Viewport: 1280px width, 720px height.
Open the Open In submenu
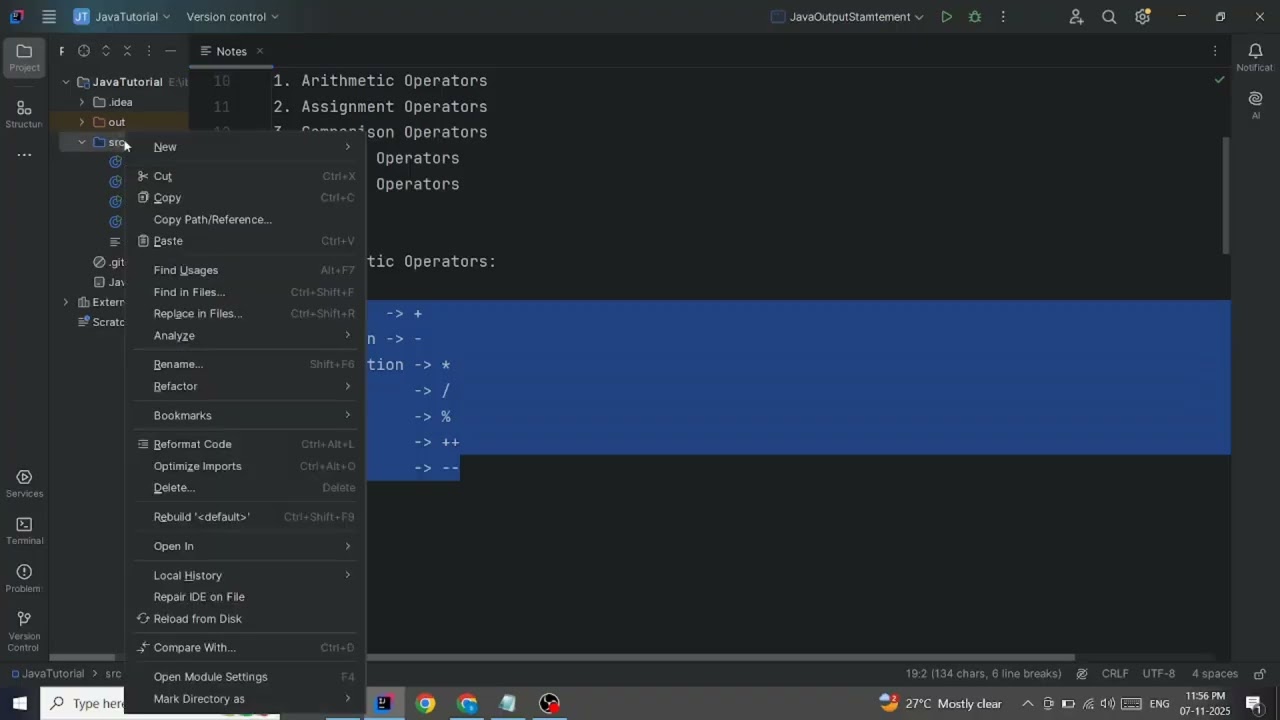(x=246, y=546)
